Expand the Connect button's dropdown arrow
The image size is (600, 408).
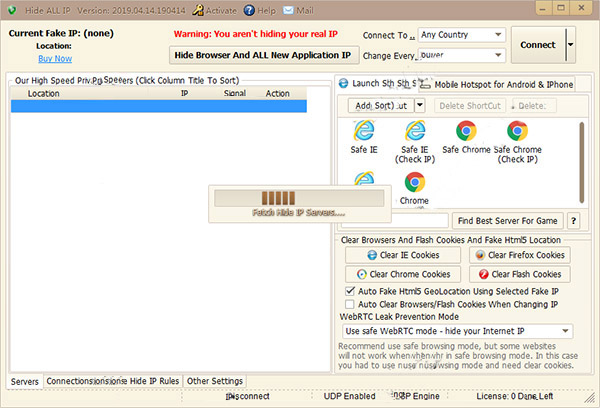pos(570,45)
